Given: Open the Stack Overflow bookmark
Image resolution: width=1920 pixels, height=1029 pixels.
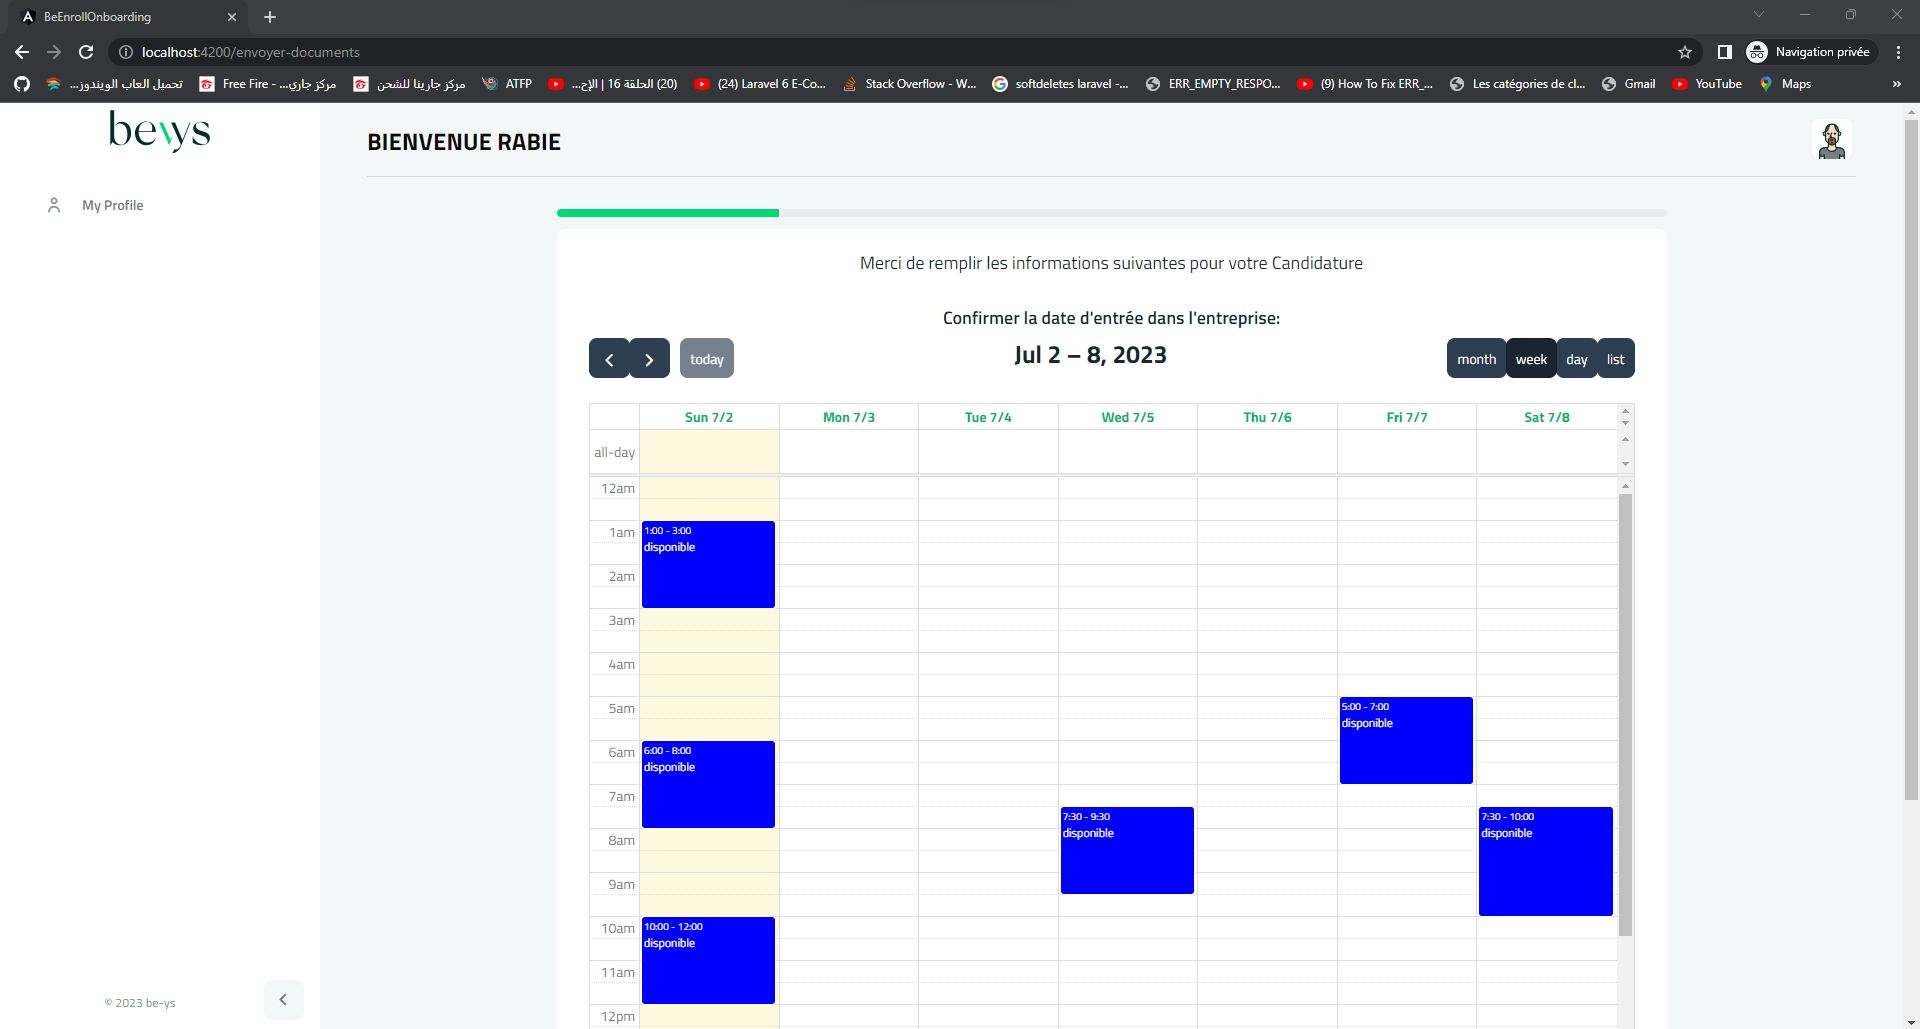Looking at the screenshot, I should pyautogui.click(x=909, y=84).
